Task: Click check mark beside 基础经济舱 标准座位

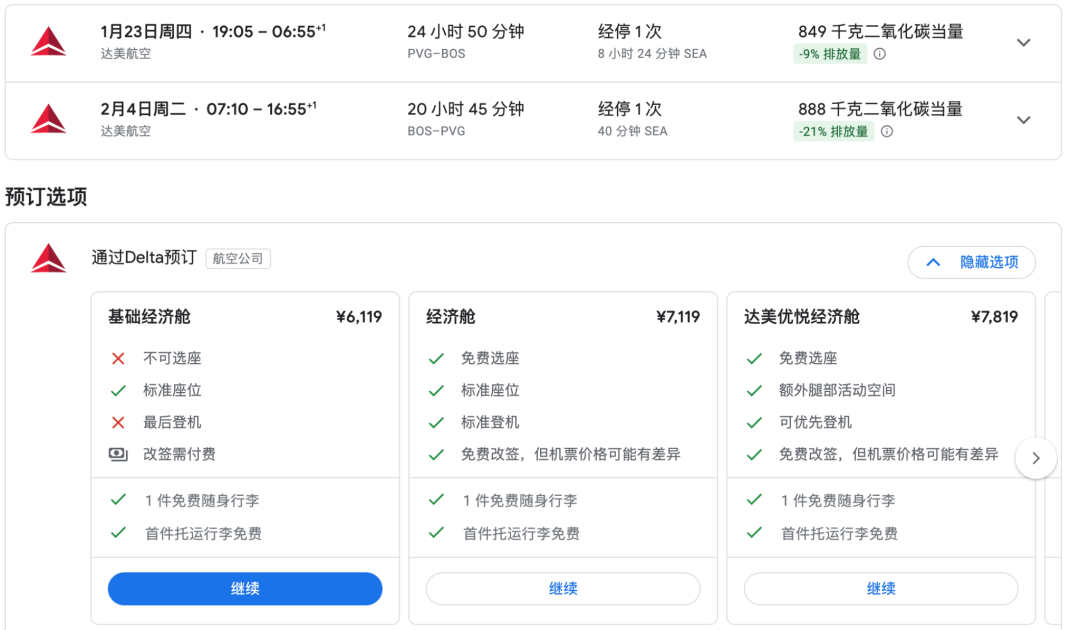Action: 118,390
